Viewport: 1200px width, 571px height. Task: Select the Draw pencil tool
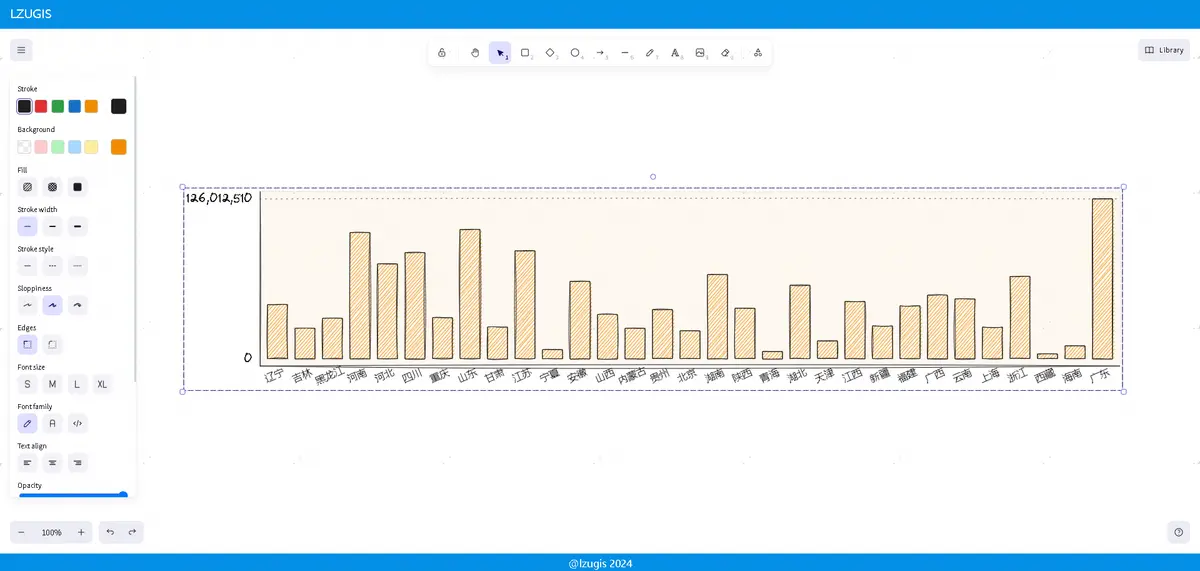[650, 53]
